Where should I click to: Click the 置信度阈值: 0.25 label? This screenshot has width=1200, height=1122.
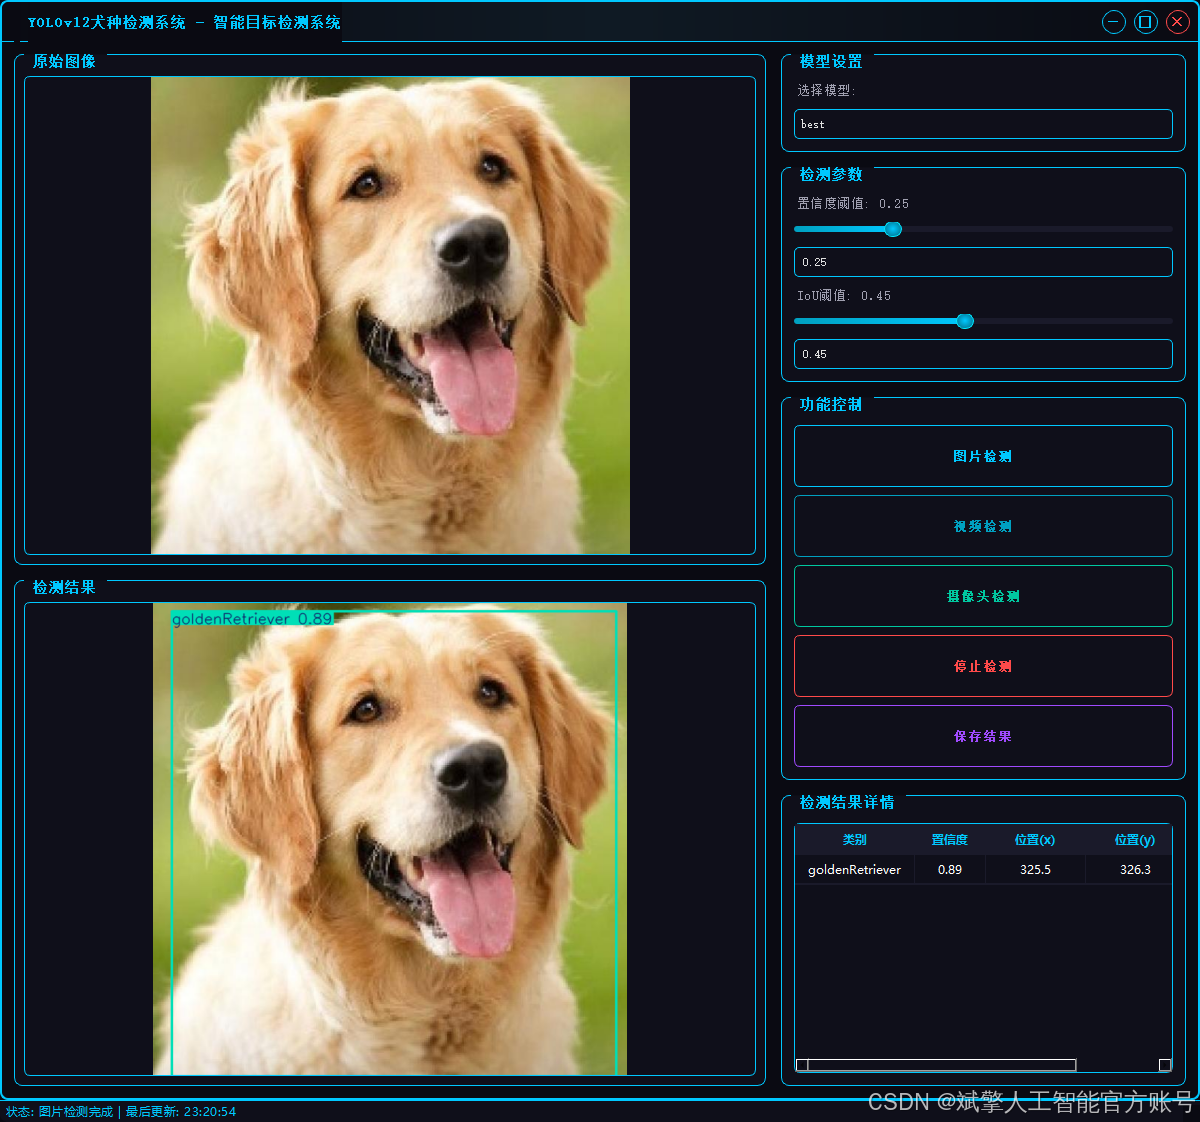[853, 203]
